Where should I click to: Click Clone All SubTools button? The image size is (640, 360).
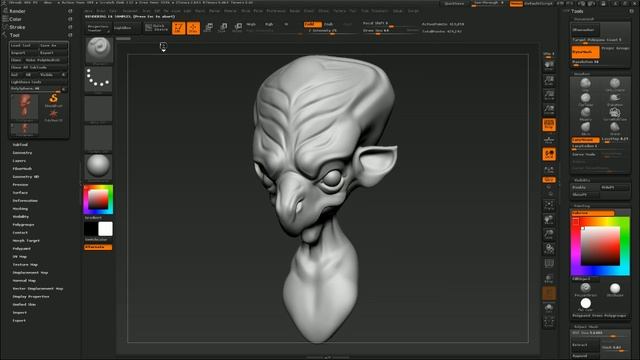[x=38, y=67]
